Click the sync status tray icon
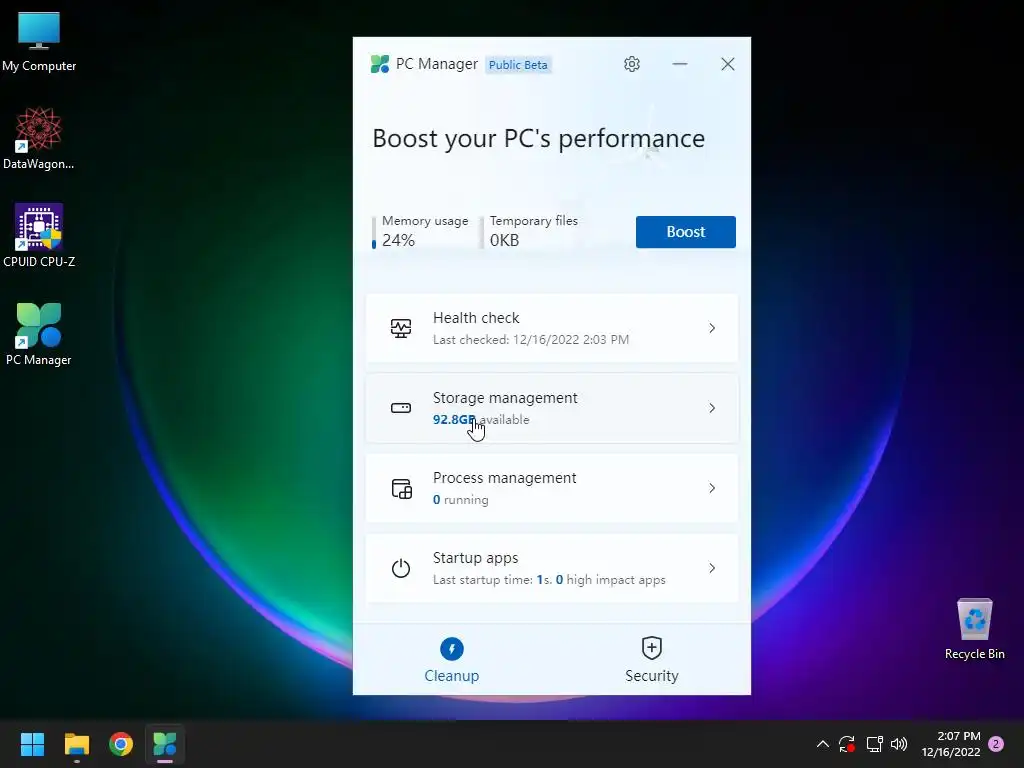Viewport: 1024px width, 768px height. [847, 744]
